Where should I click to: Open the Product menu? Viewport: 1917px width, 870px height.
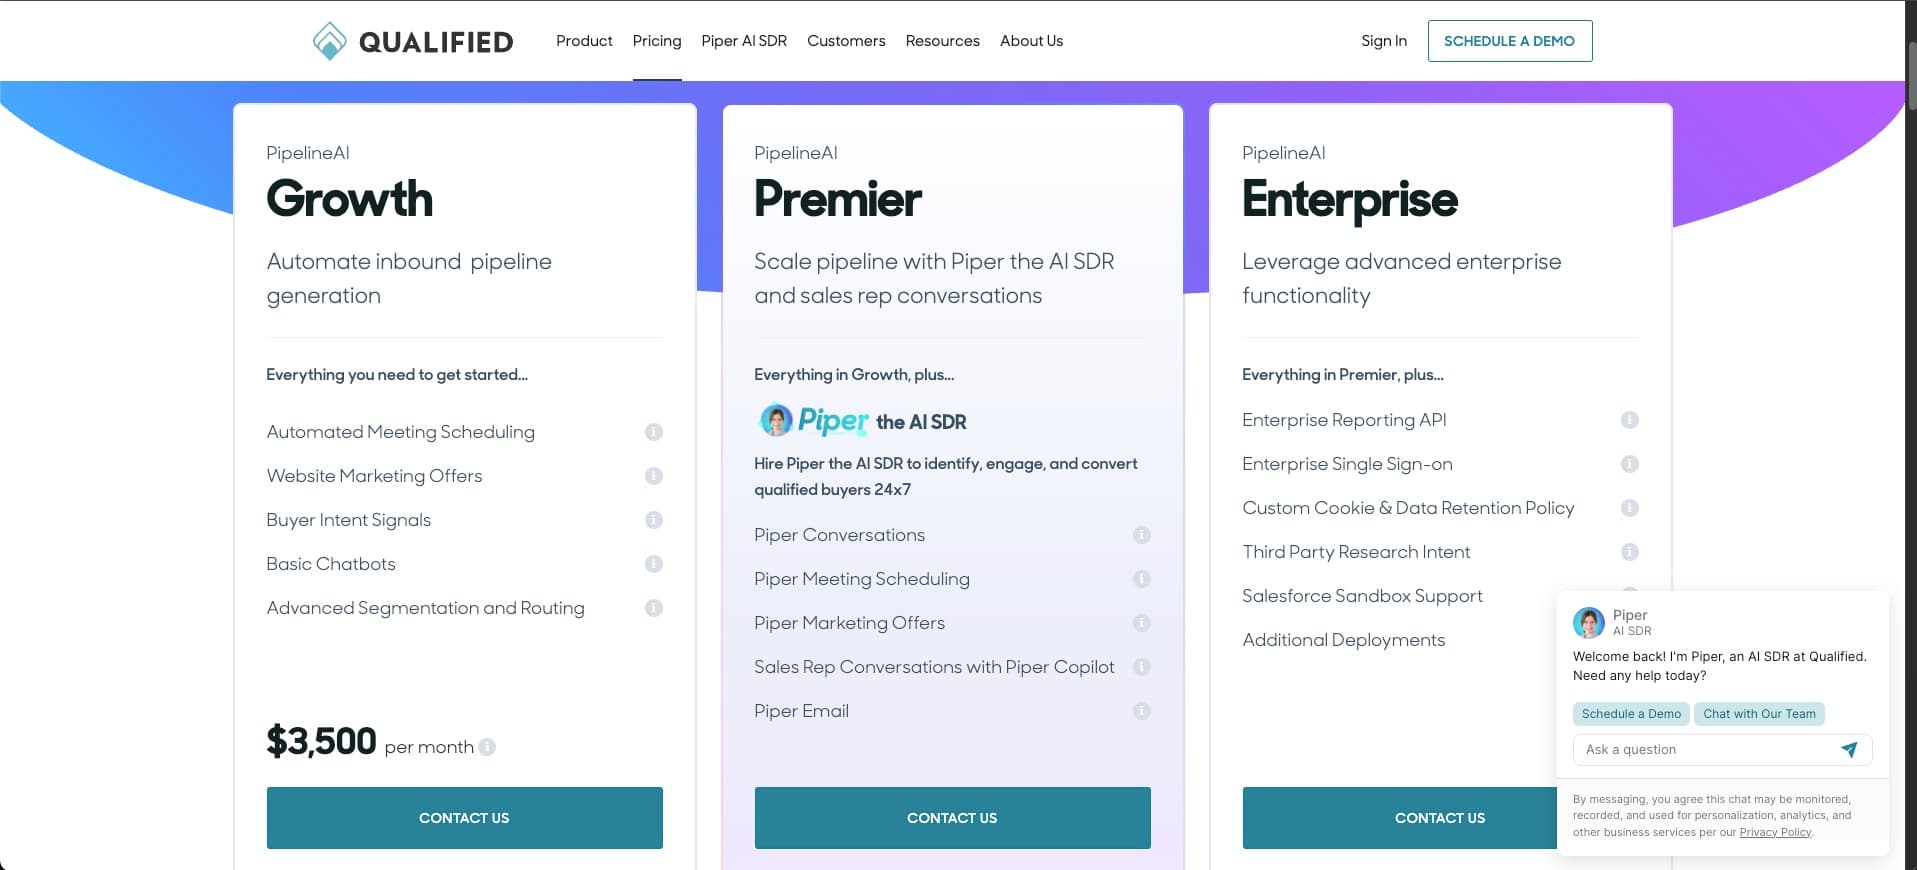(x=583, y=41)
